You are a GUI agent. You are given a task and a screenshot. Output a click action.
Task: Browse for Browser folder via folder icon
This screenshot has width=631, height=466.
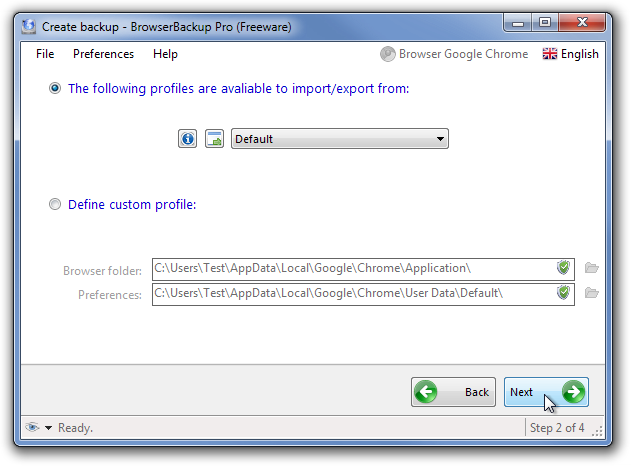pos(592,268)
